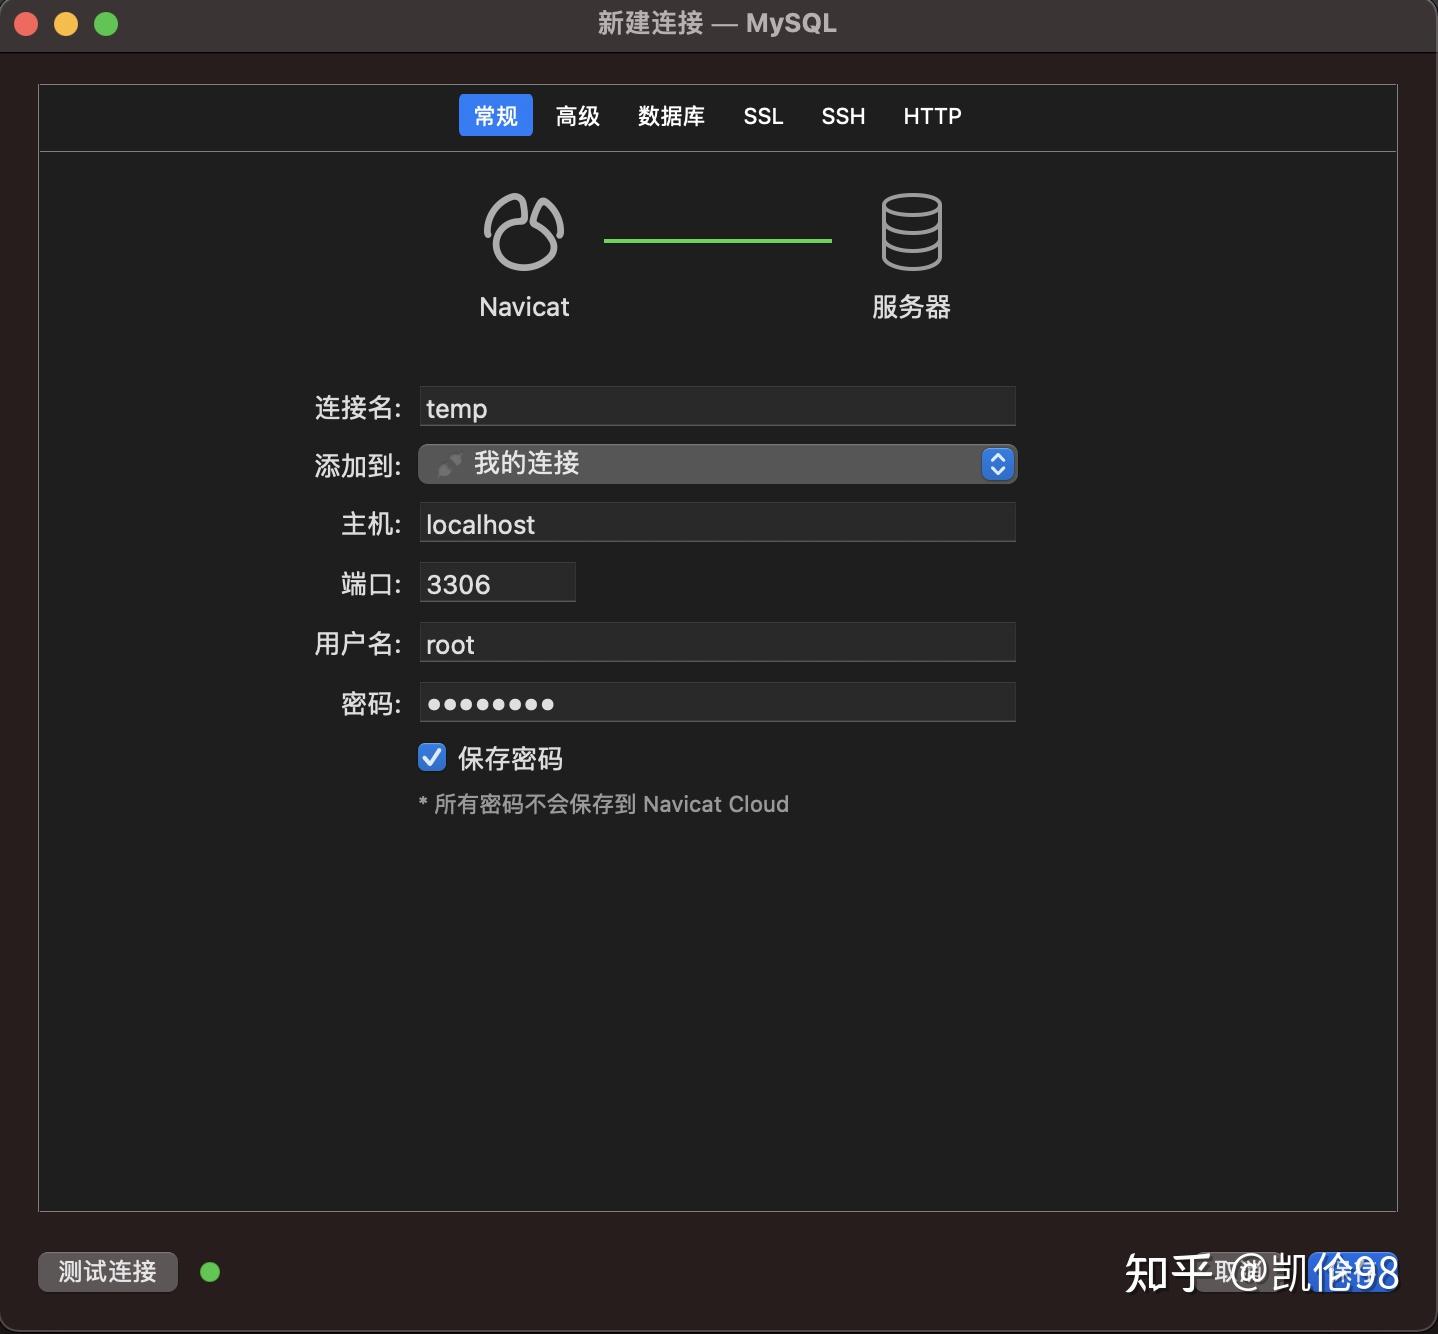Click the stepper arrows on 我的连接
The width and height of the screenshot is (1438, 1334).
pyautogui.click(x=996, y=464)
